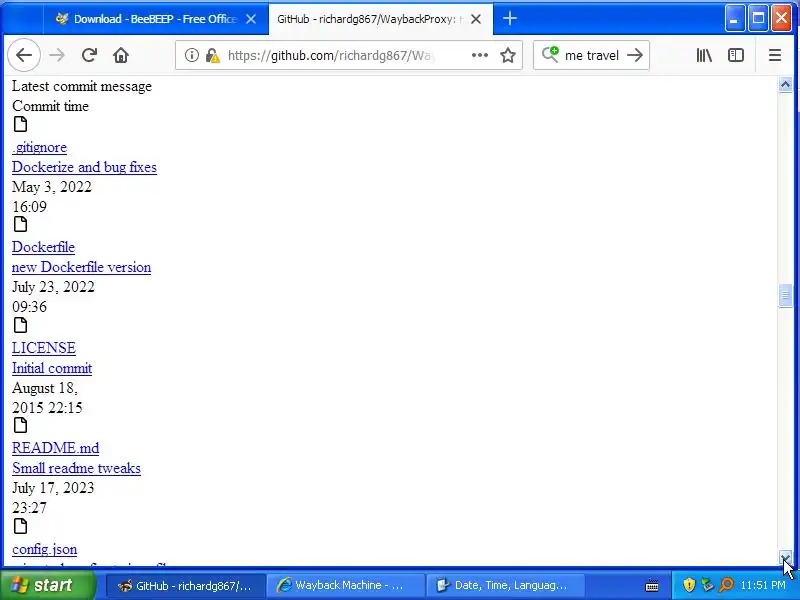Click the on-screen keyboard taskbar icon
The width and height of the screenshot is (800, 600).
click(x=652, y=585)
